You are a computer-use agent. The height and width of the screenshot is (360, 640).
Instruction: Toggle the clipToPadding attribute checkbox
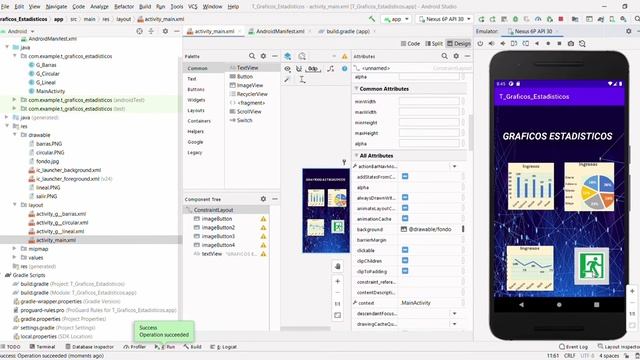coord(405,271)
